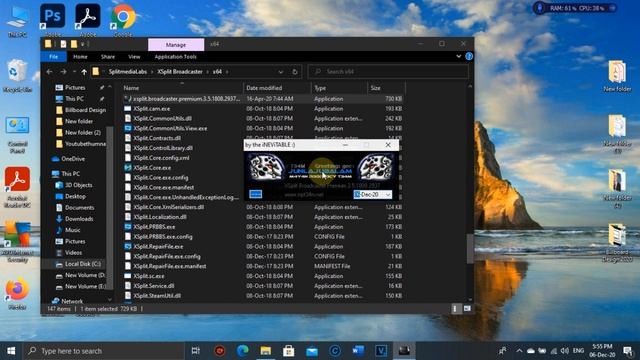The height and width of the screenshot is (360, 640).
Task: Sort by Size column header
Action: [386, 88]
